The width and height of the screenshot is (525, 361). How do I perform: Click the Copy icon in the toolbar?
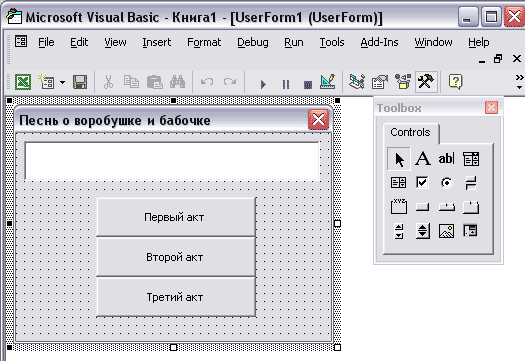pos(131,82)
